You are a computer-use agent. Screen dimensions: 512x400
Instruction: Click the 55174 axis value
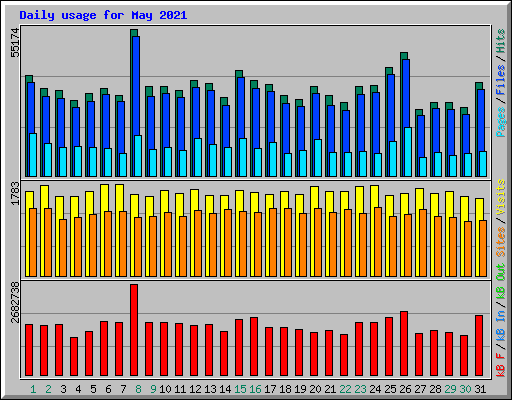(15, 43)
